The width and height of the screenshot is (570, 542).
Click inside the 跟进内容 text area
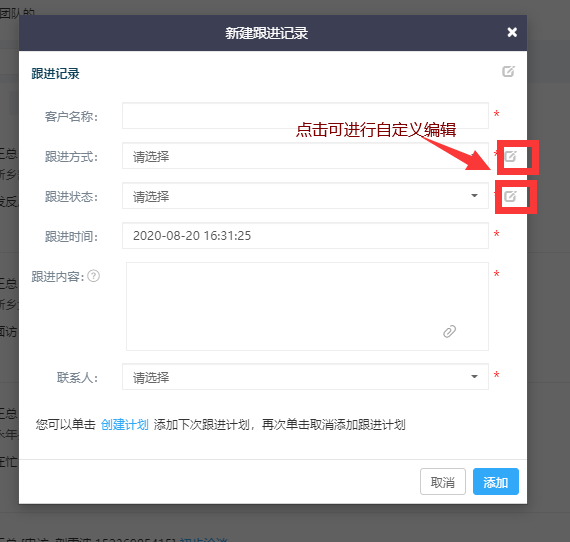[307, 306]
